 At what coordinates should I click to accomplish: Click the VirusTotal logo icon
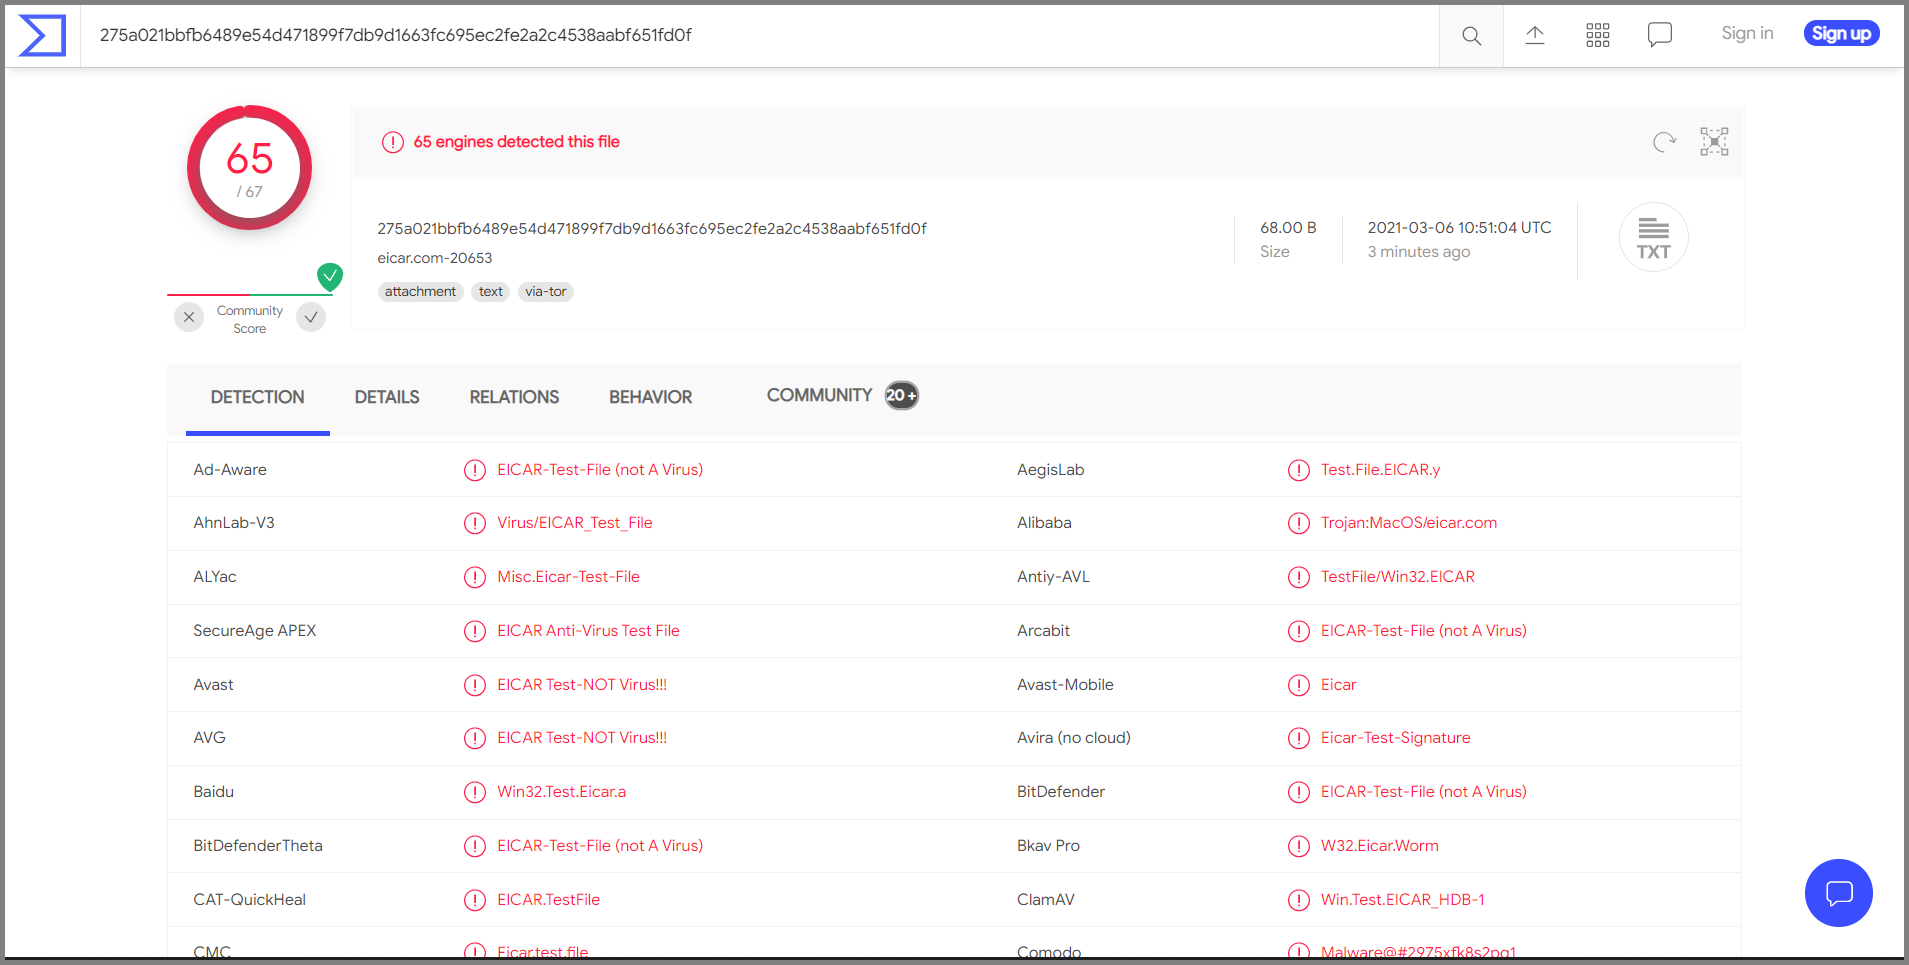(42, 35)
